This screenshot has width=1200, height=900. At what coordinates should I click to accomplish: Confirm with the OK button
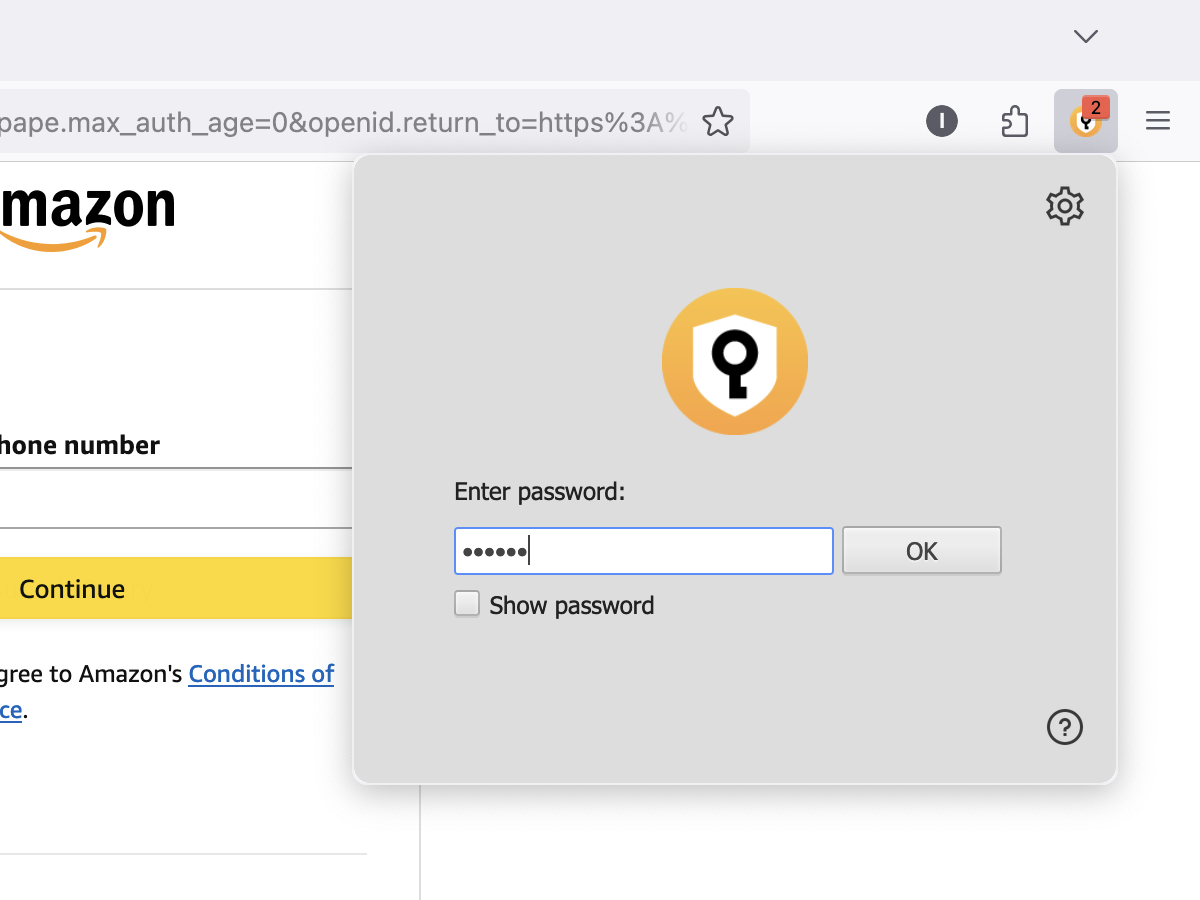(x=922, y=551)
